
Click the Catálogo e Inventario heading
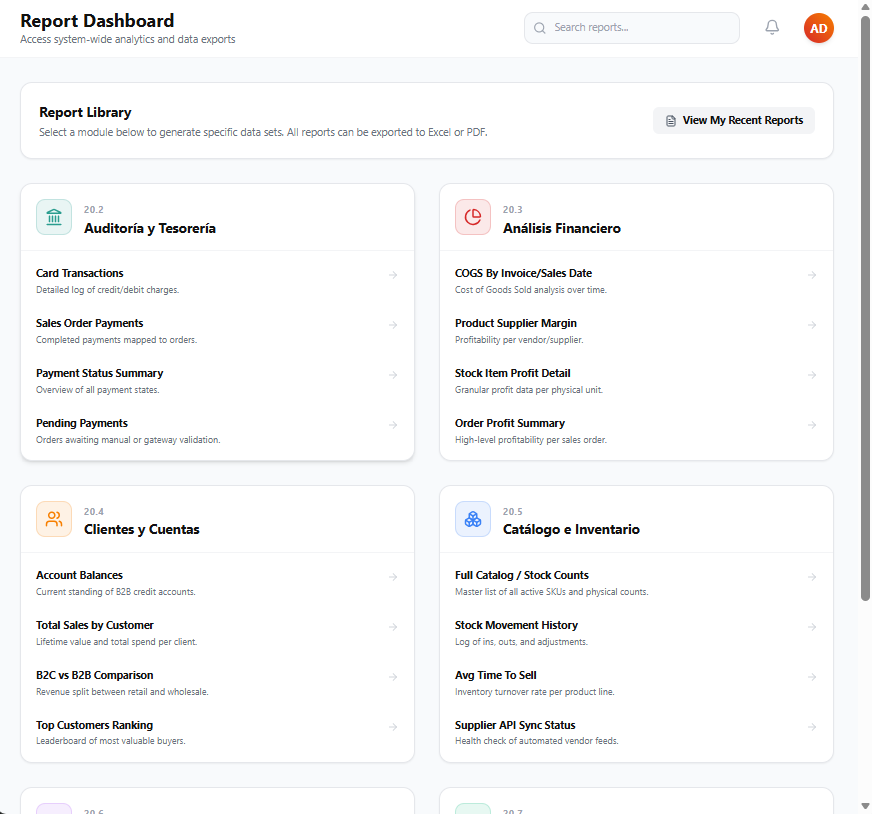(571, 529)
